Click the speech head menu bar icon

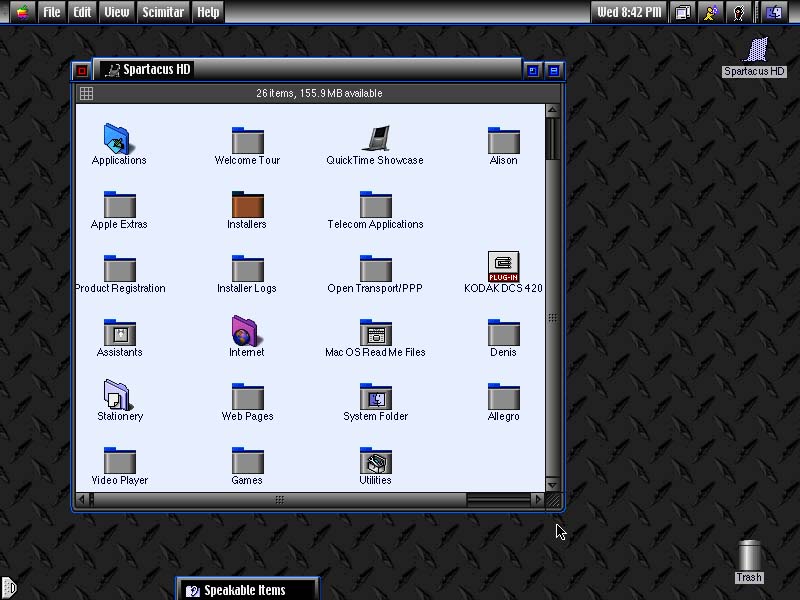point(739,12)
